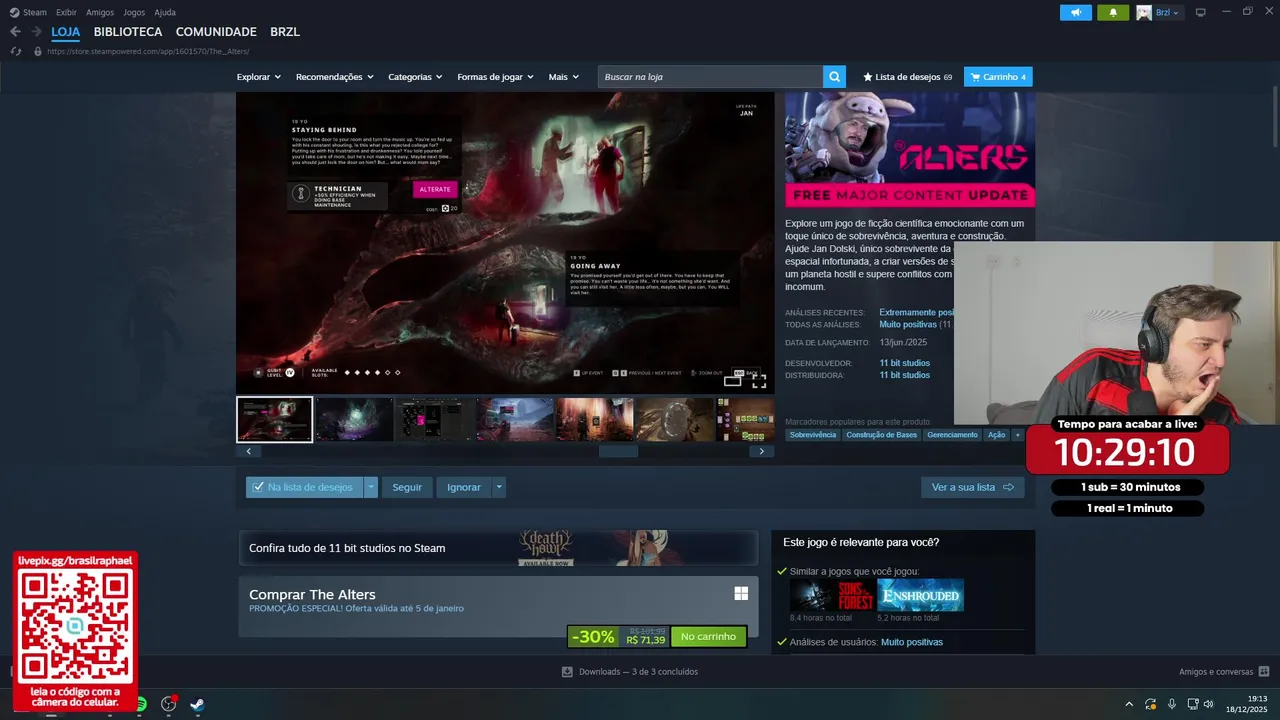Click the Enshrouded game capsule
The width and height of the screenshot is (1280, 720).
[x=921, y=595]
